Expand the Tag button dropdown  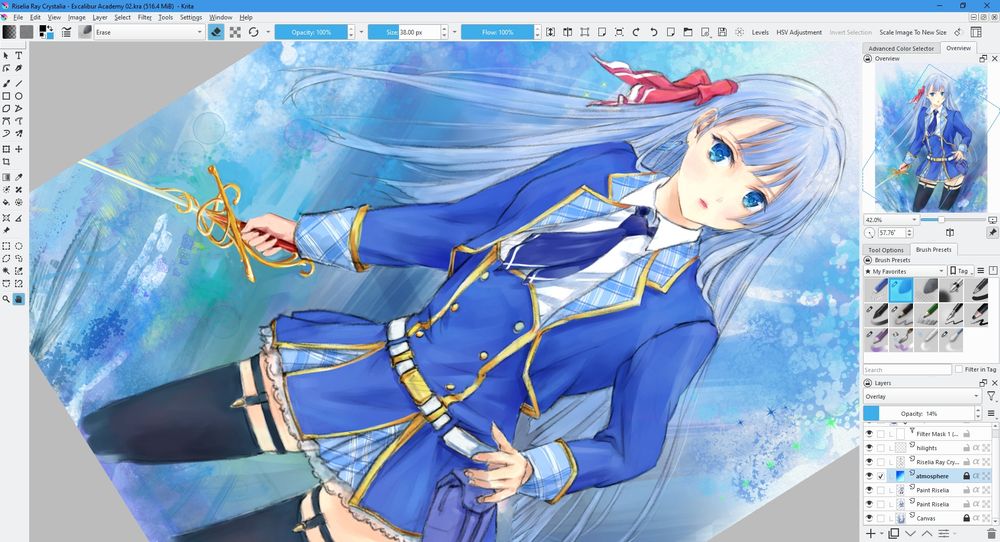(x=961, y=271)
